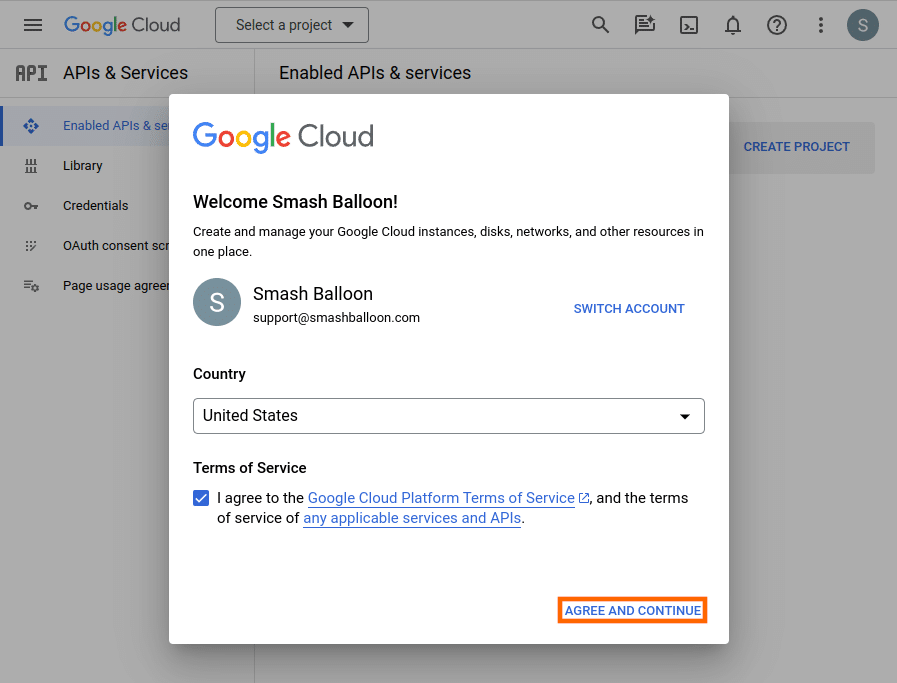Activate Cloud Shell terminal icon
897x683 pixels.
(688, 25)
